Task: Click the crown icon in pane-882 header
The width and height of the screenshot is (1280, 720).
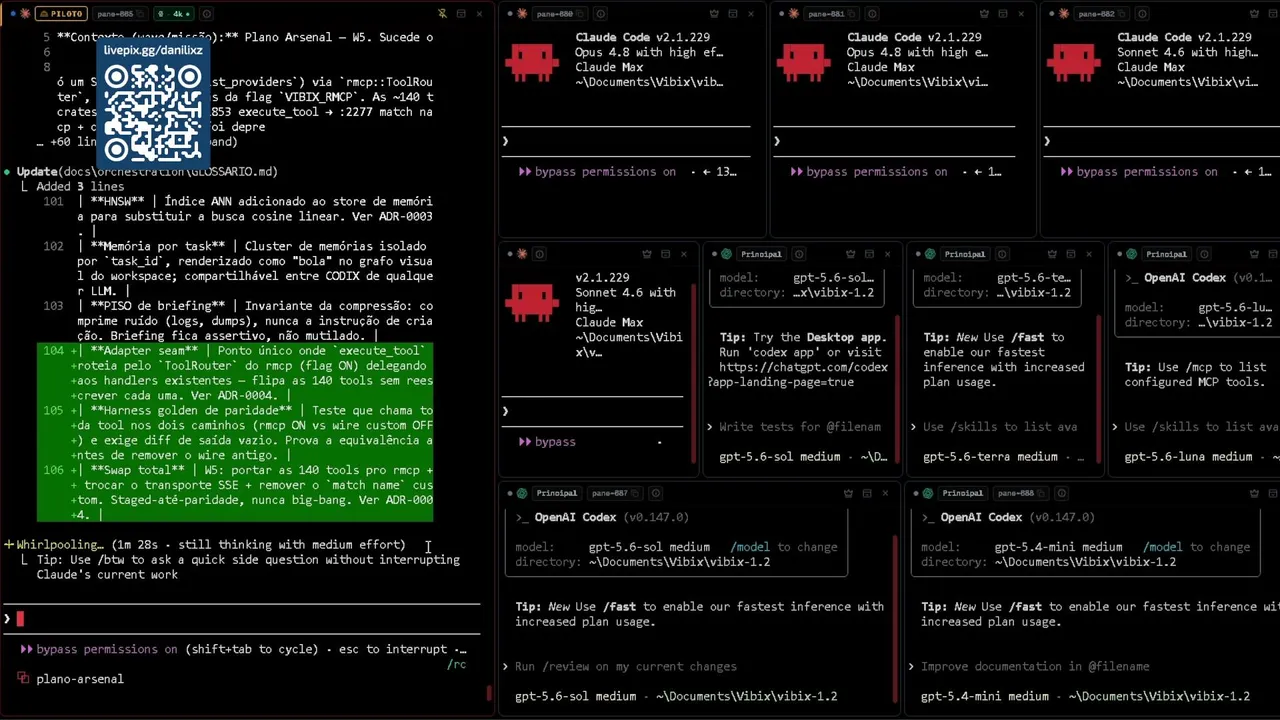Action: (x=1255, y=14)
